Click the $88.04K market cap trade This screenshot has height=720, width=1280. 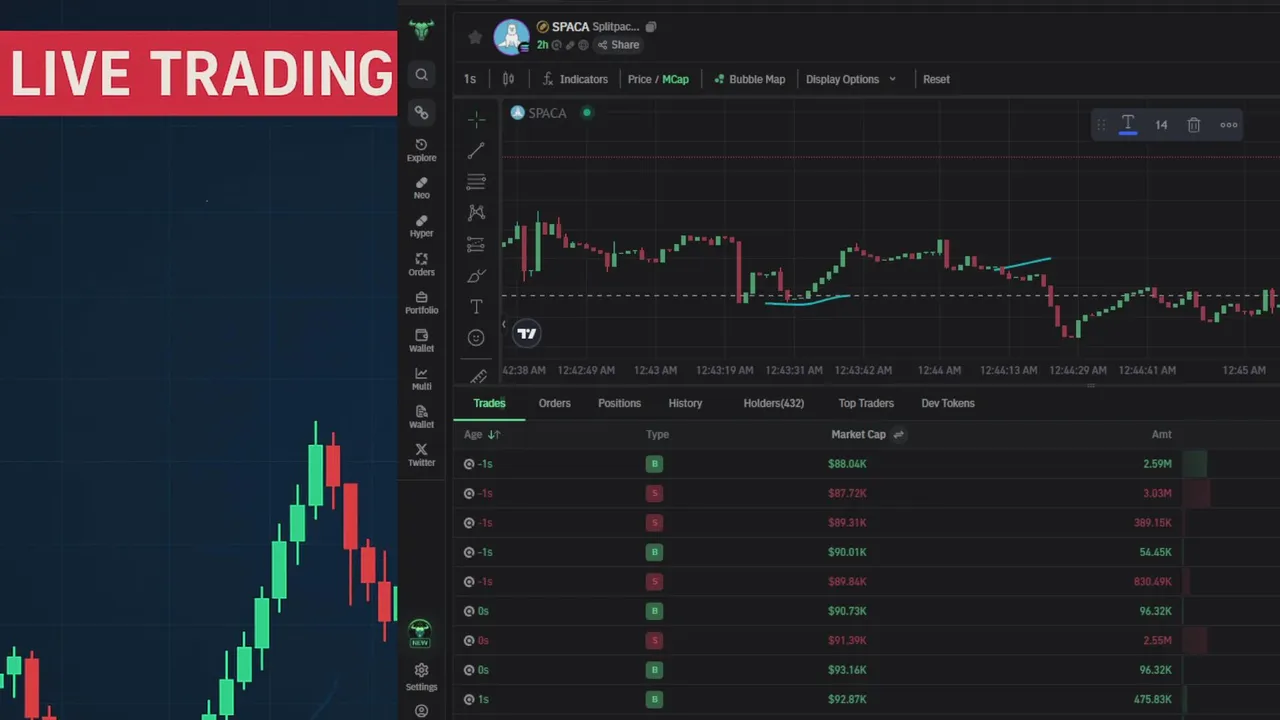click(847, 464)
